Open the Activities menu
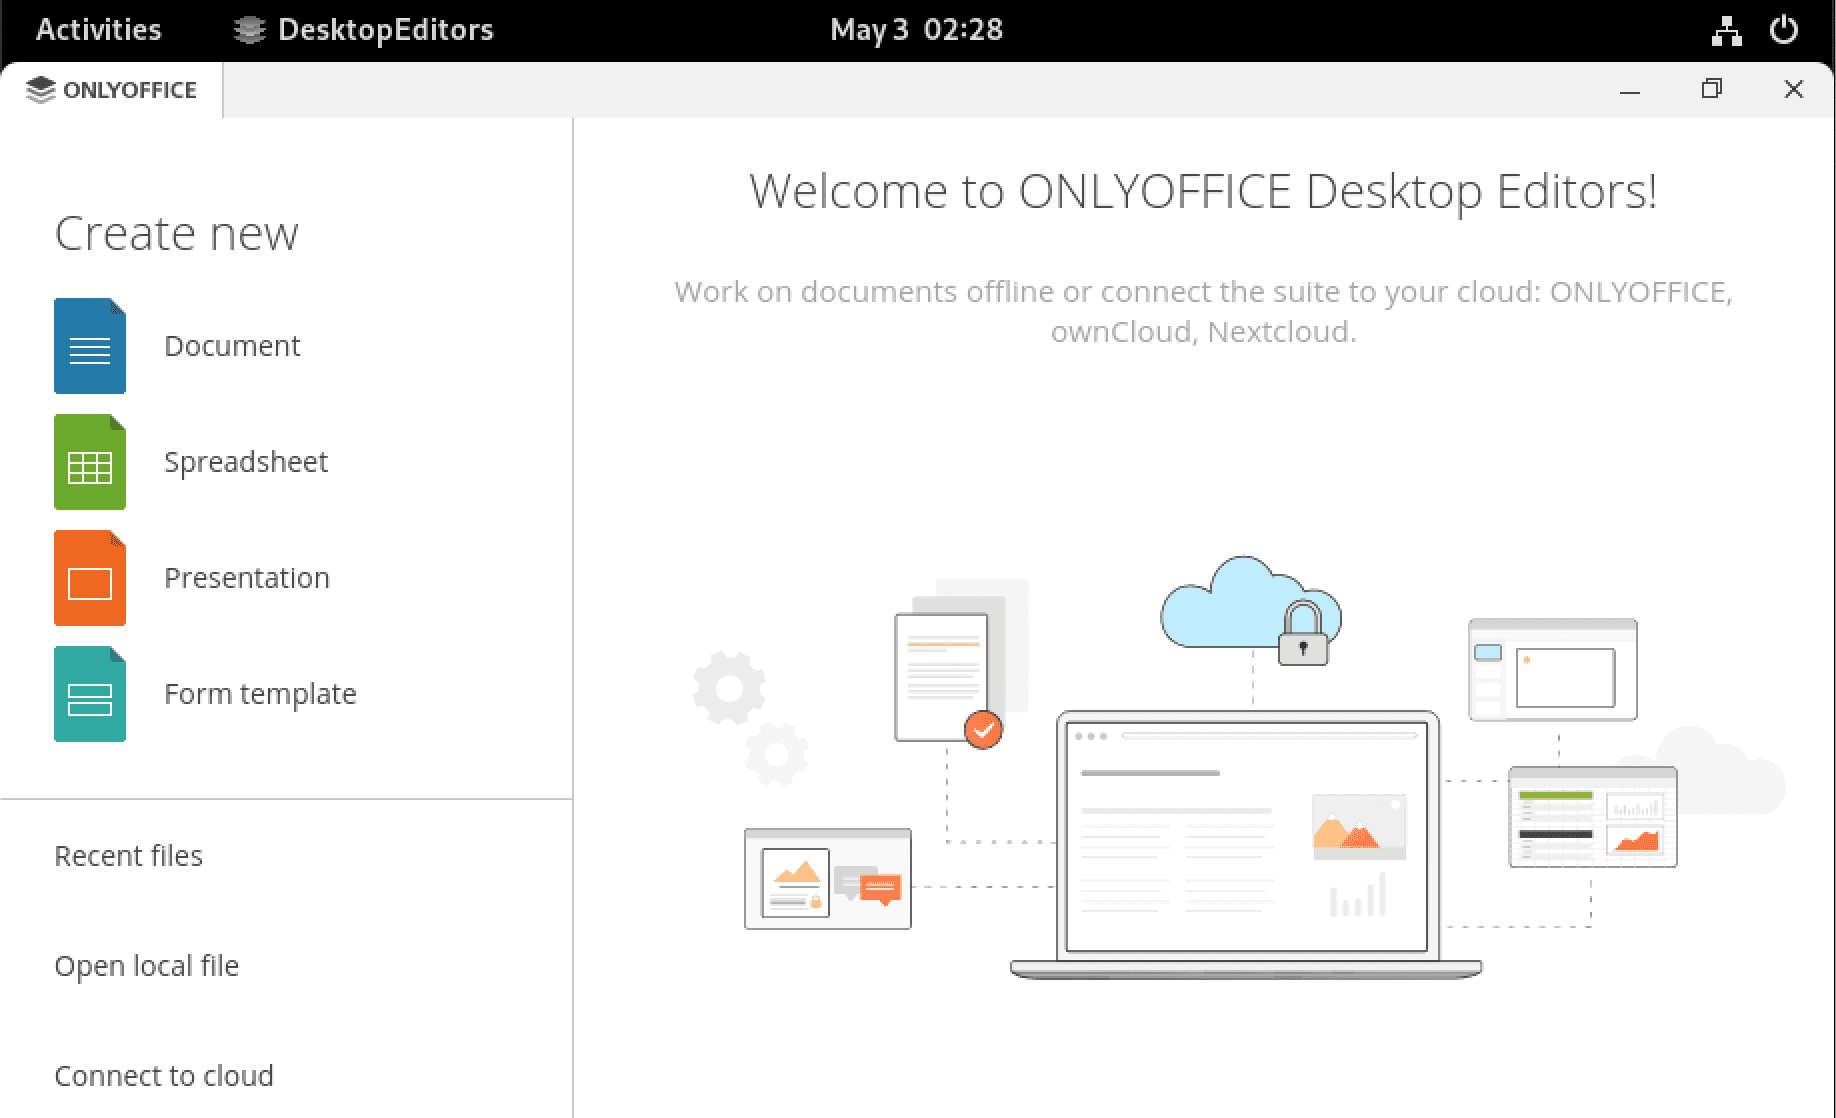 (x=98, y=29)
